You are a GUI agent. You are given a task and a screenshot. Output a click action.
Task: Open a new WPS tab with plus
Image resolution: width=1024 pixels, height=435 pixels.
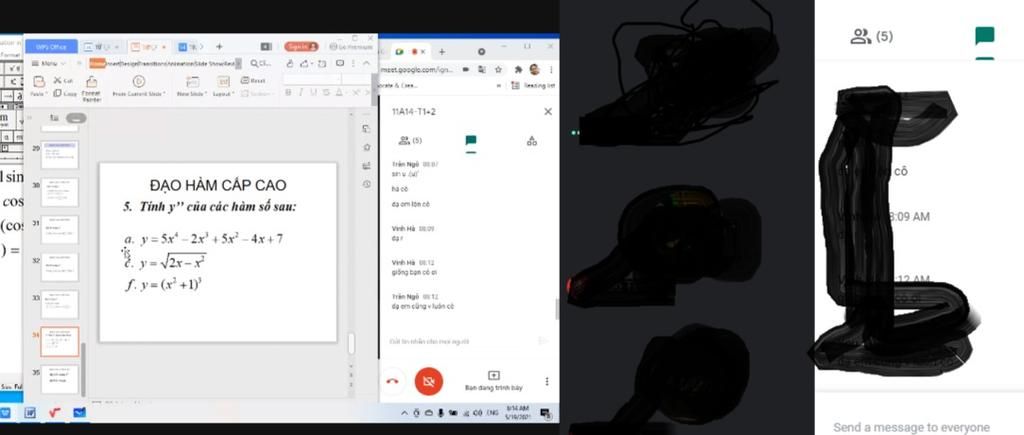(x=219, y=47)
